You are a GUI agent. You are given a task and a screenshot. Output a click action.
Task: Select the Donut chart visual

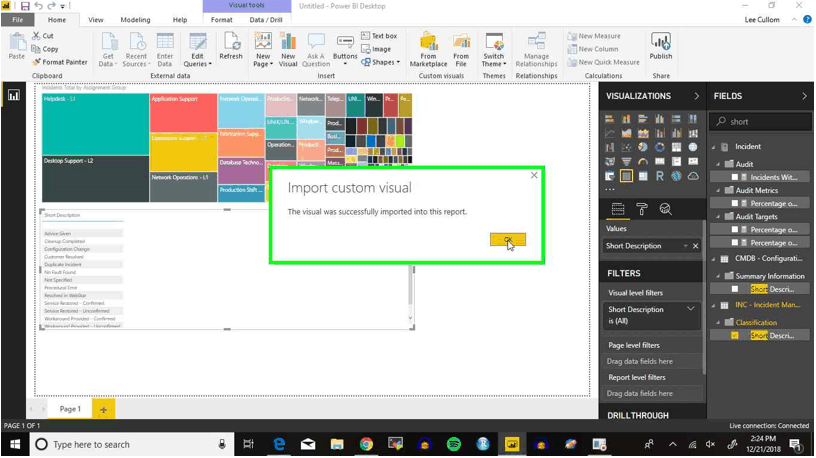point(660,147)
